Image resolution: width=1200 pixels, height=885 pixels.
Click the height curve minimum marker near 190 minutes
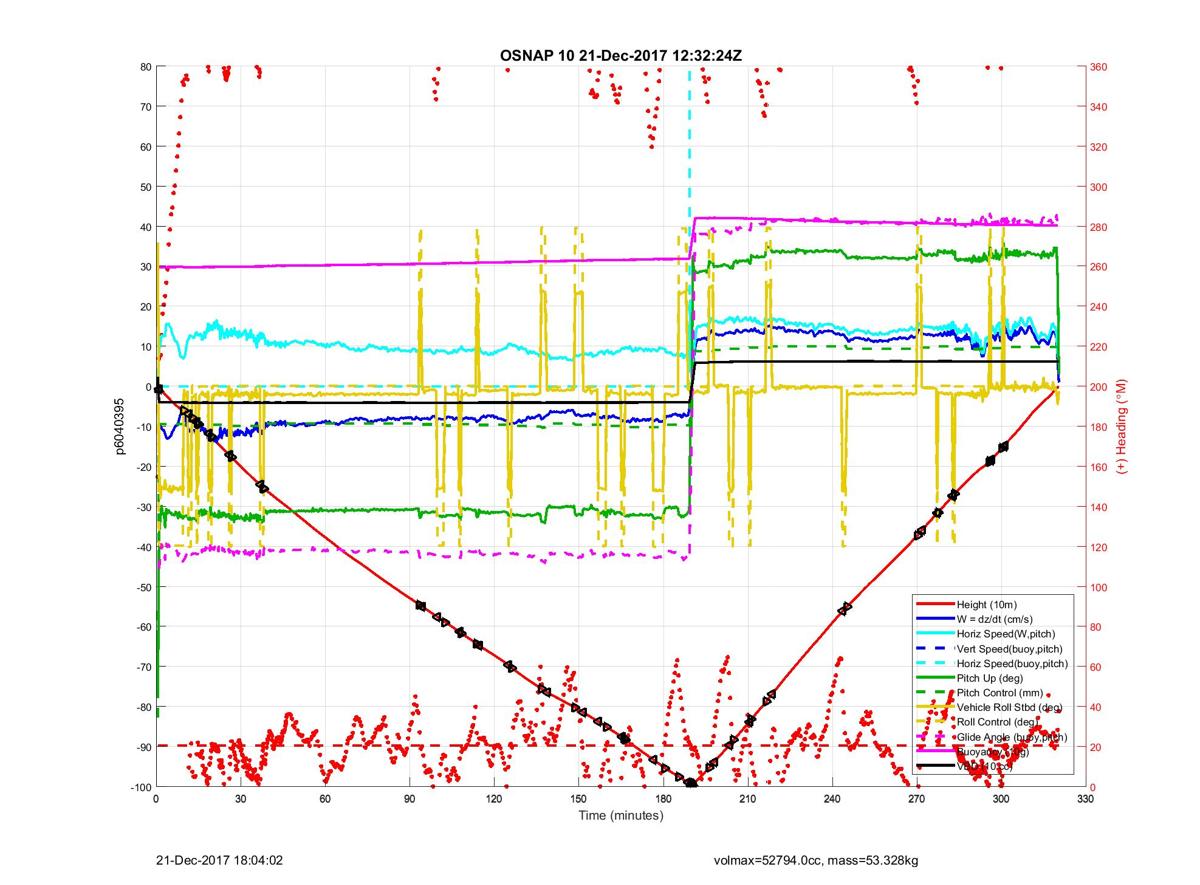[x=690, y=783]
